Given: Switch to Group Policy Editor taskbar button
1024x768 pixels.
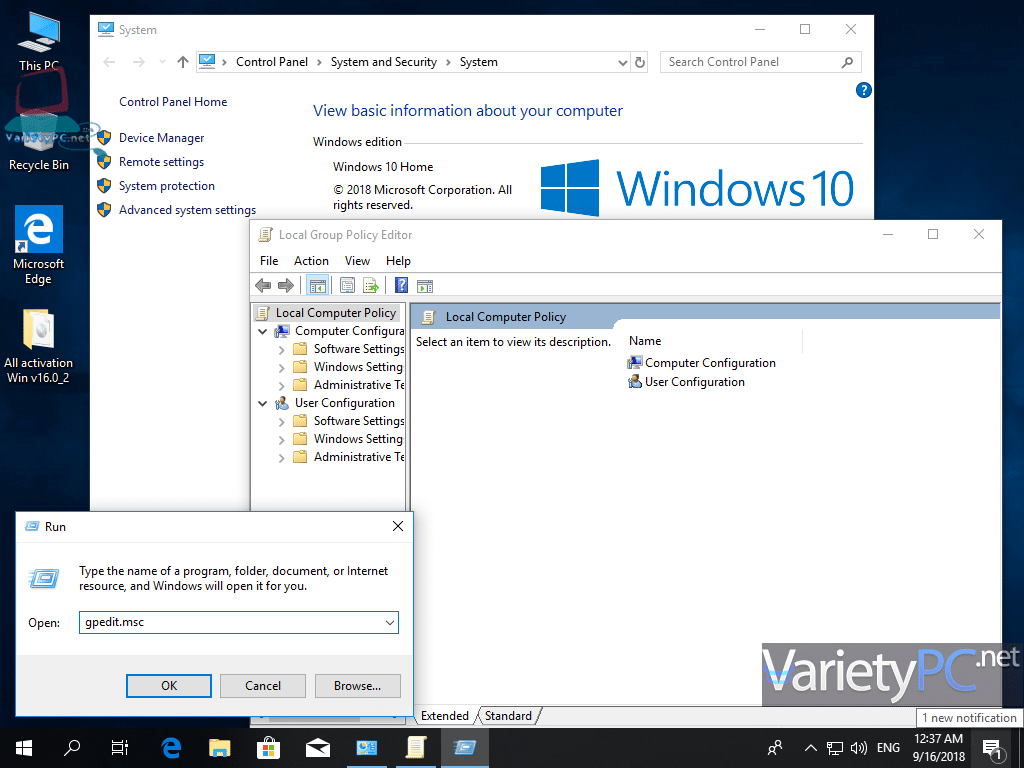Looking at the screenshot, I should 415,748.
